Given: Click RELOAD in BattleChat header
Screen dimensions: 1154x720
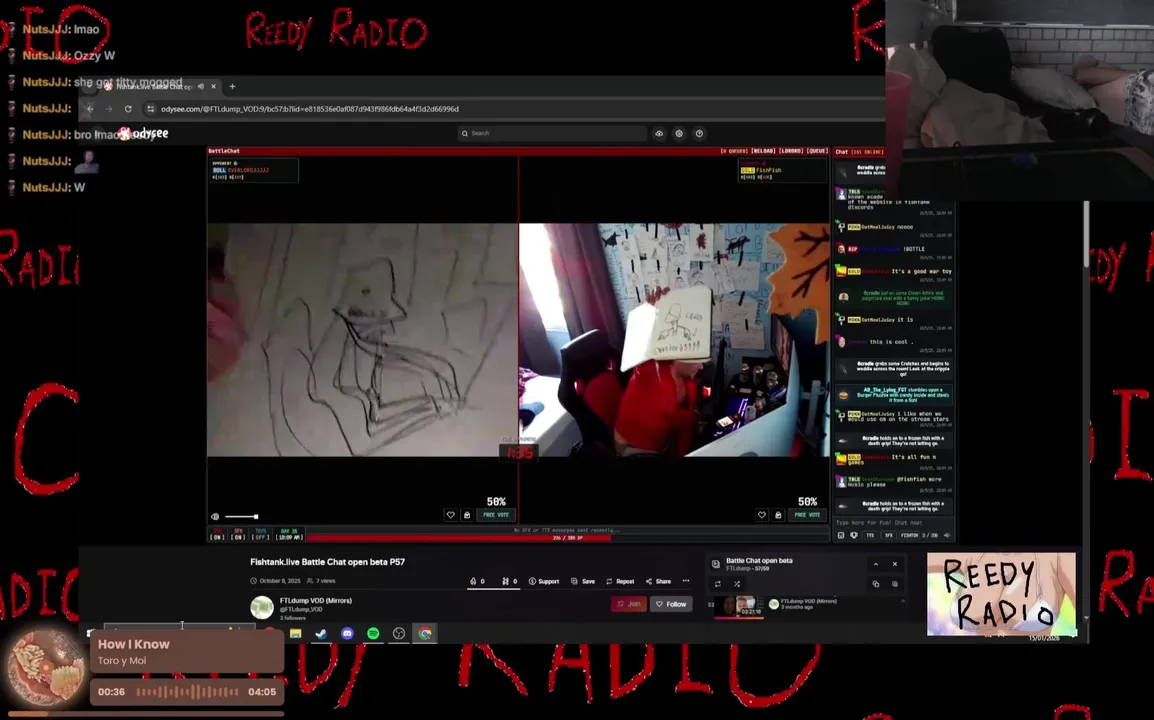Looking at the screenshot, I should [x=762, y=151].
